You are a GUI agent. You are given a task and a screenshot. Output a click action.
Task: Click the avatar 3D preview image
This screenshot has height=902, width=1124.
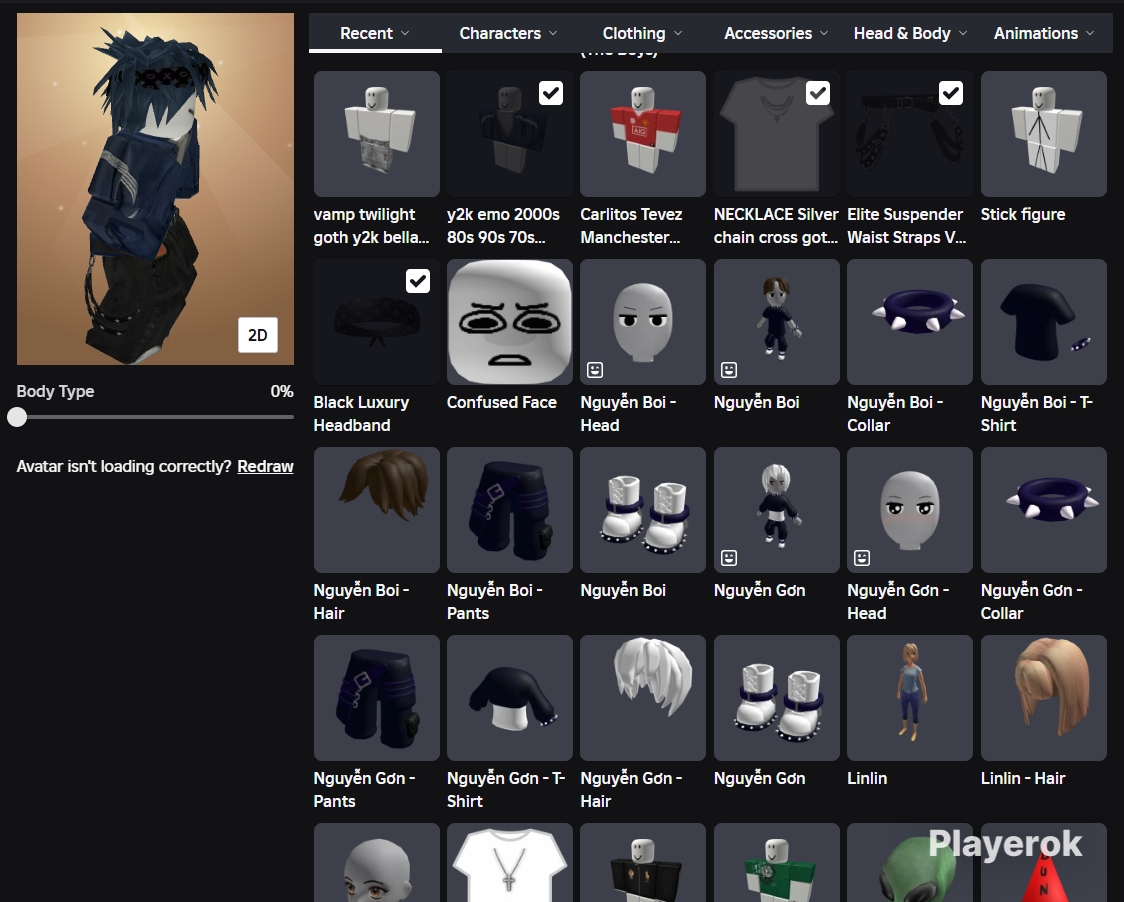156,189
